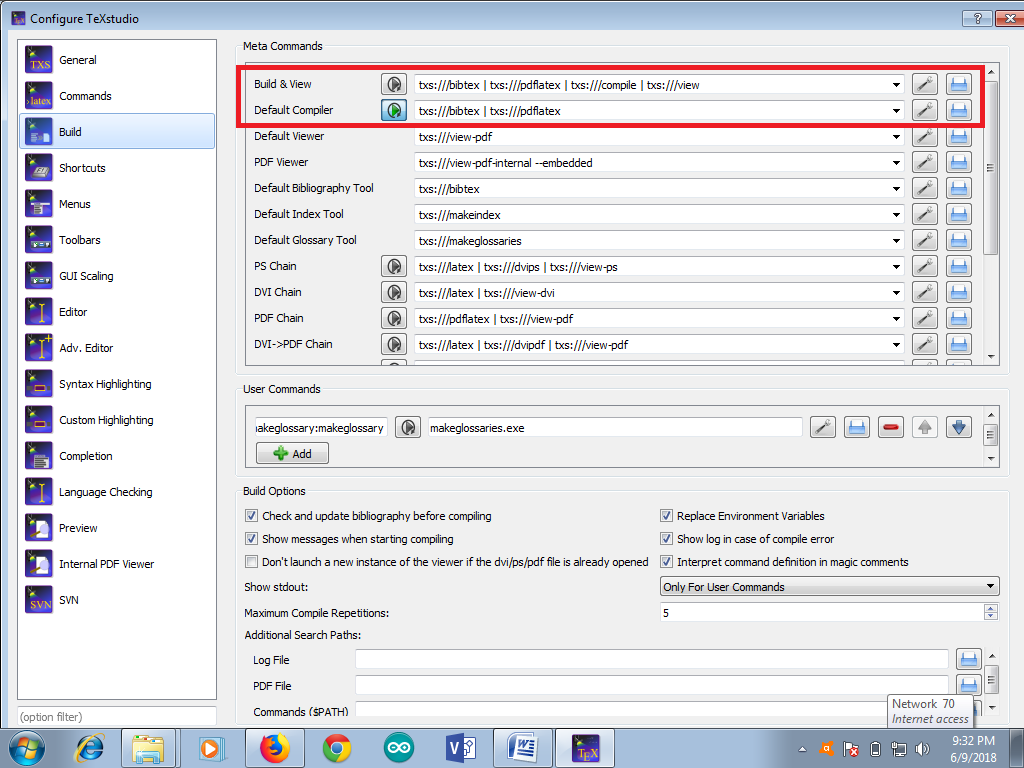This screenshot has width=1024, height=768.
Task: Open wrench config for Default Viewer
Action: click(x=925, y=136)
